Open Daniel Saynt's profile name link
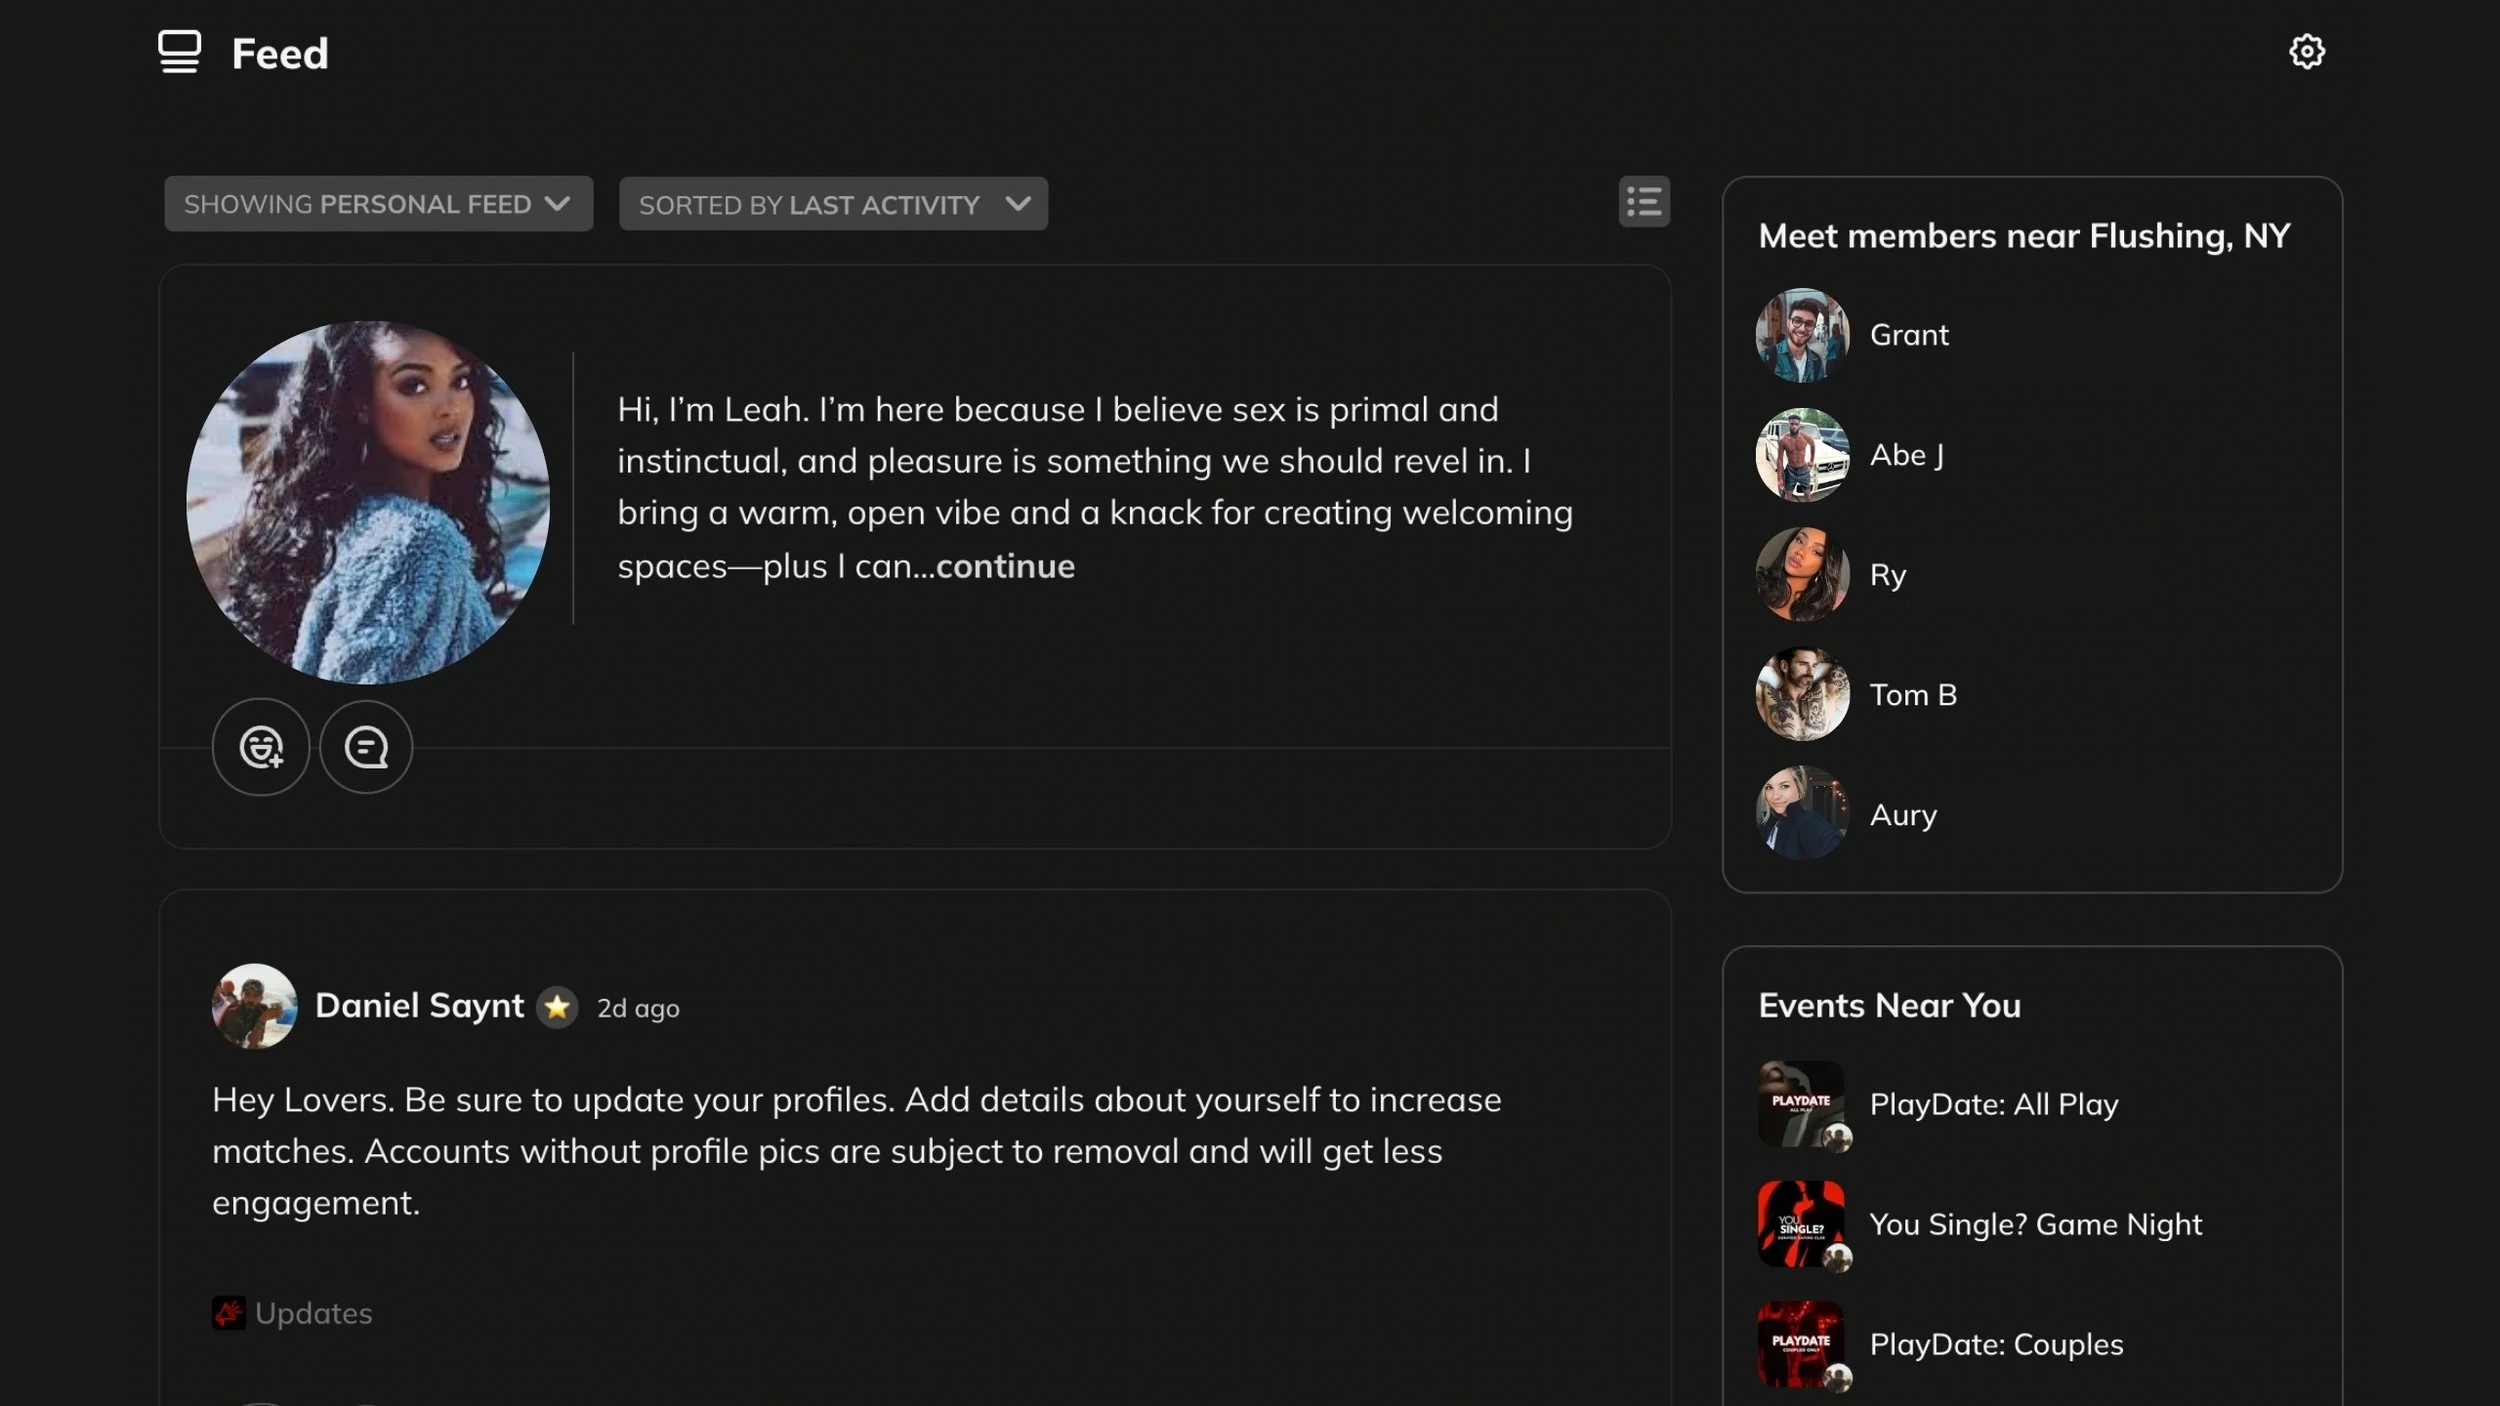Image resolution: width=2500 pixels, height=1406 pixels. (419, 1005)
